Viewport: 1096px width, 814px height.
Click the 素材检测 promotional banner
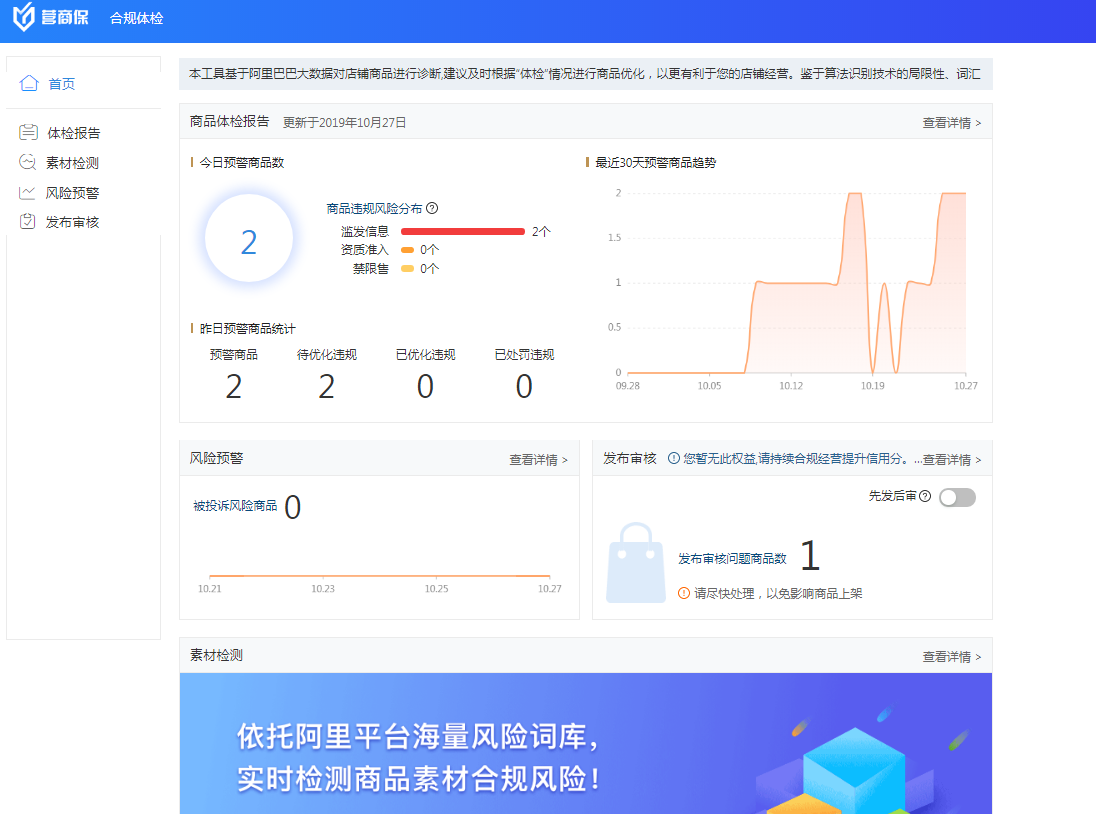[x=585, y=743]
